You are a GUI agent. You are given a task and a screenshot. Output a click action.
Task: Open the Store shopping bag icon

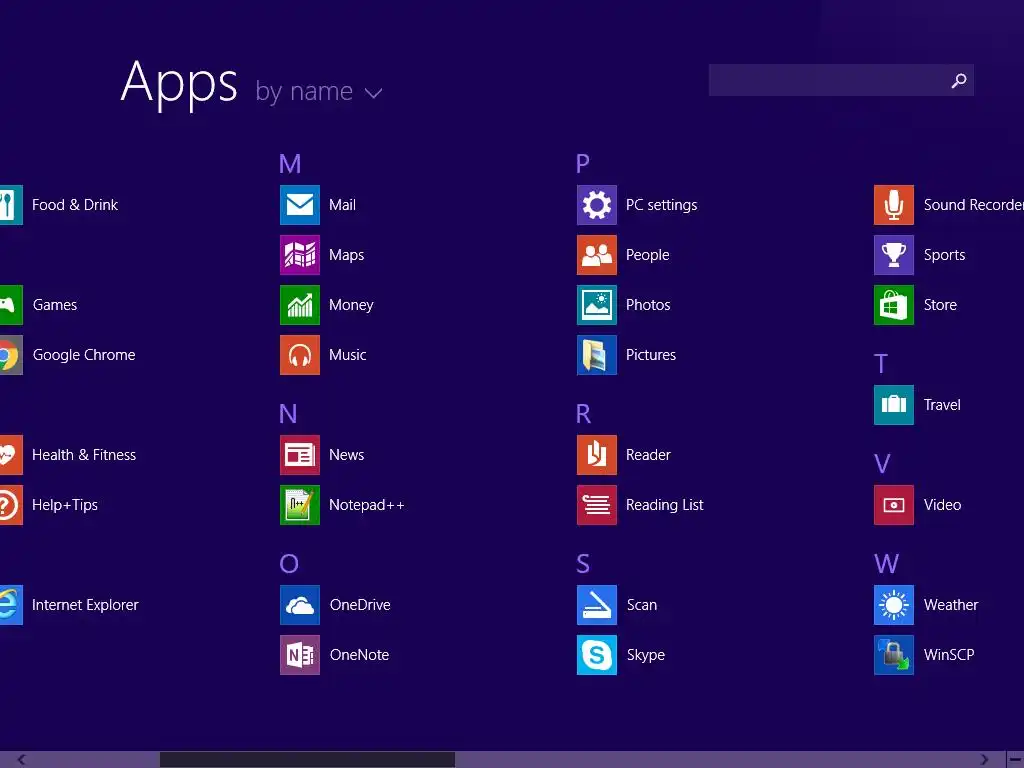894,304
